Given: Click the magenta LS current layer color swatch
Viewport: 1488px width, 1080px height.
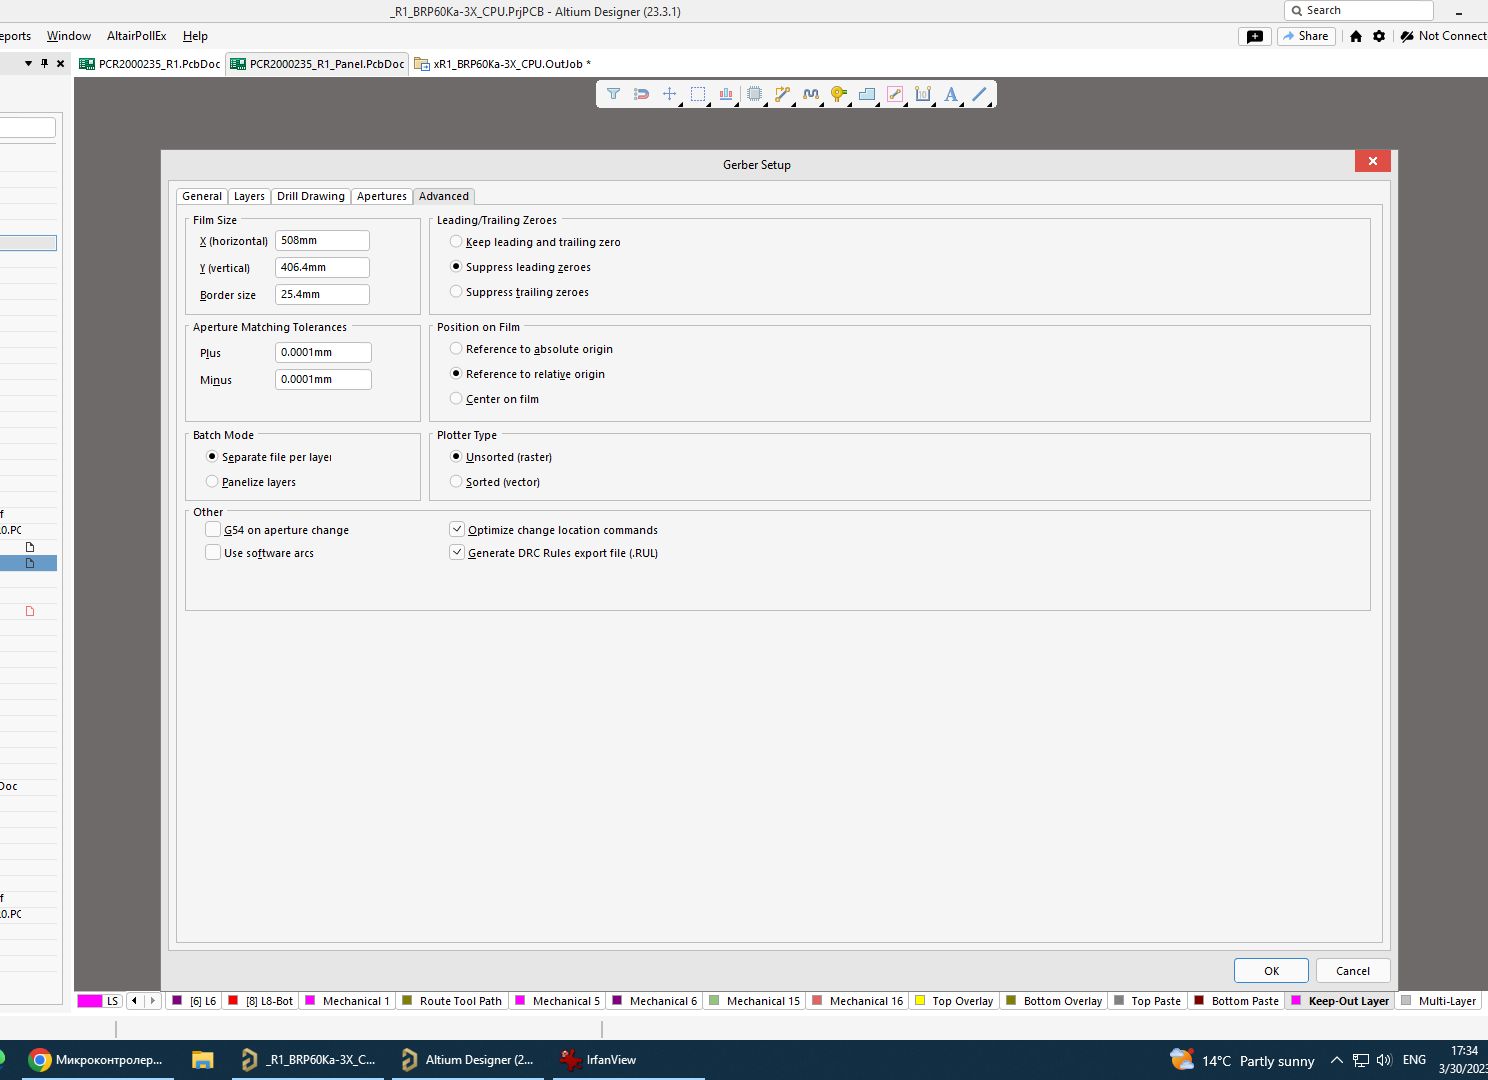Looking at the screenshot, I should (x=90, y=1001).
